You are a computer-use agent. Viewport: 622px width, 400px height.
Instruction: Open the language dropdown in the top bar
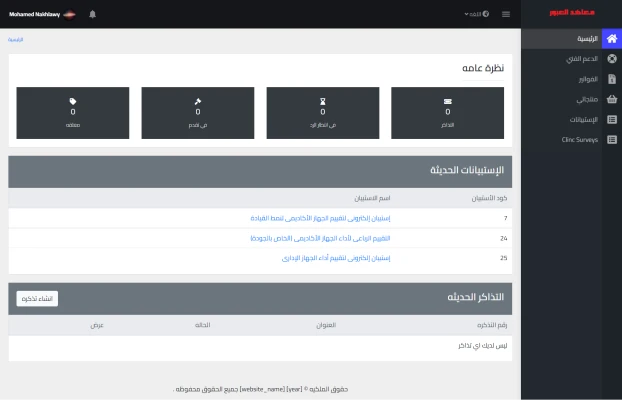pyautogui.click(x=476, y=14)
